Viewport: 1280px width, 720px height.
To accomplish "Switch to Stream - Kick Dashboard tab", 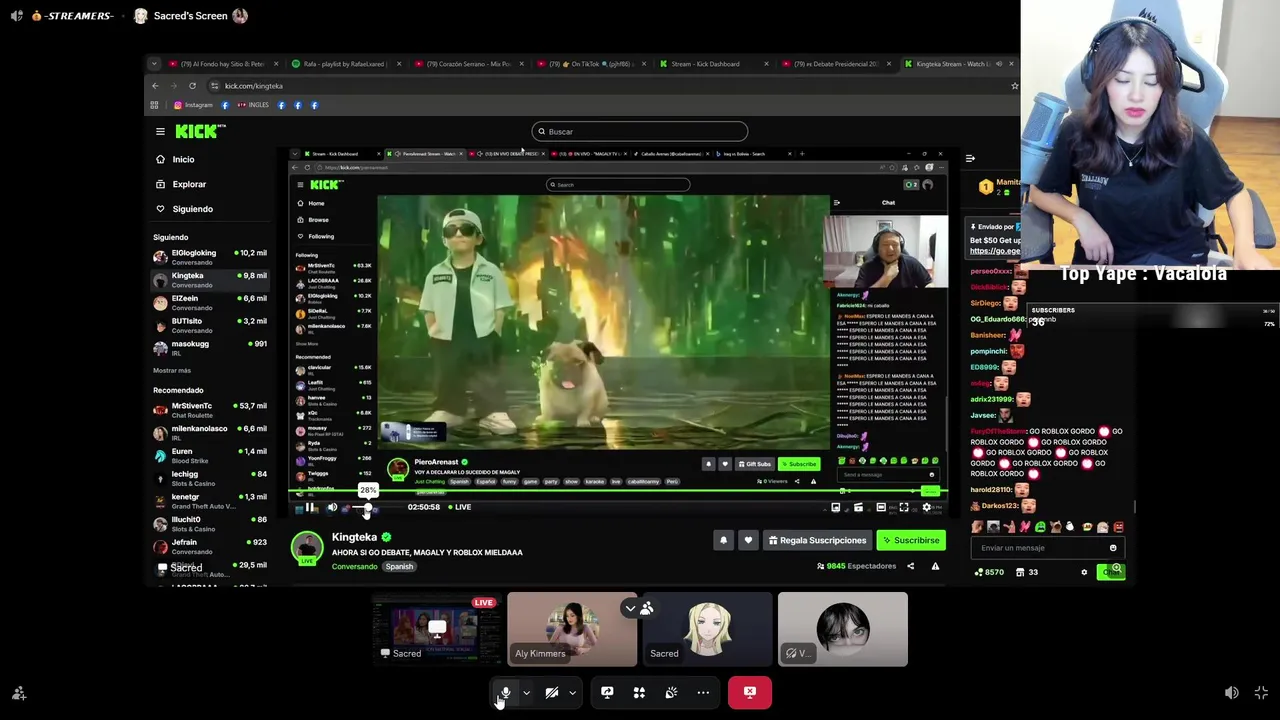I will (x=713, y=64).
